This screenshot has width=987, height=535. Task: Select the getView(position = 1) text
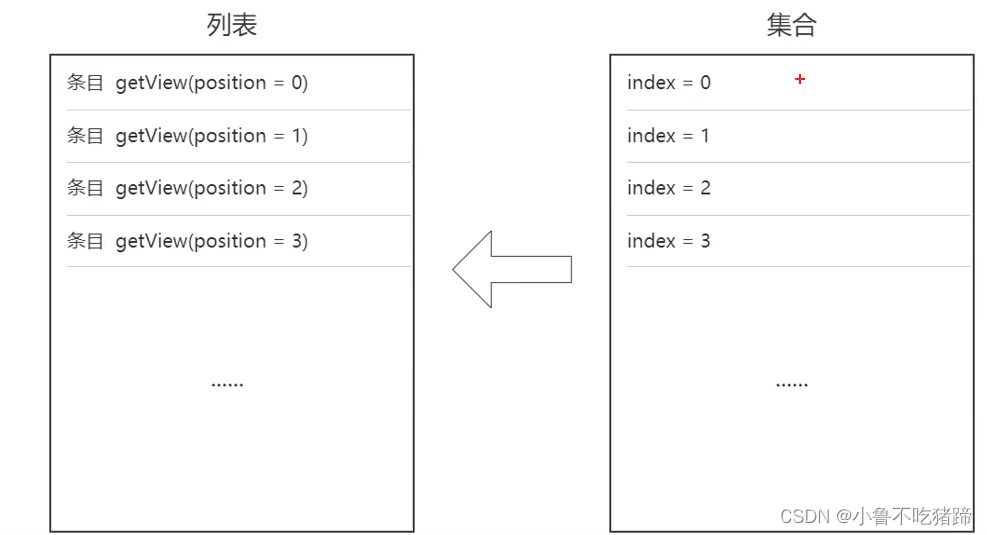click(212, 136)
